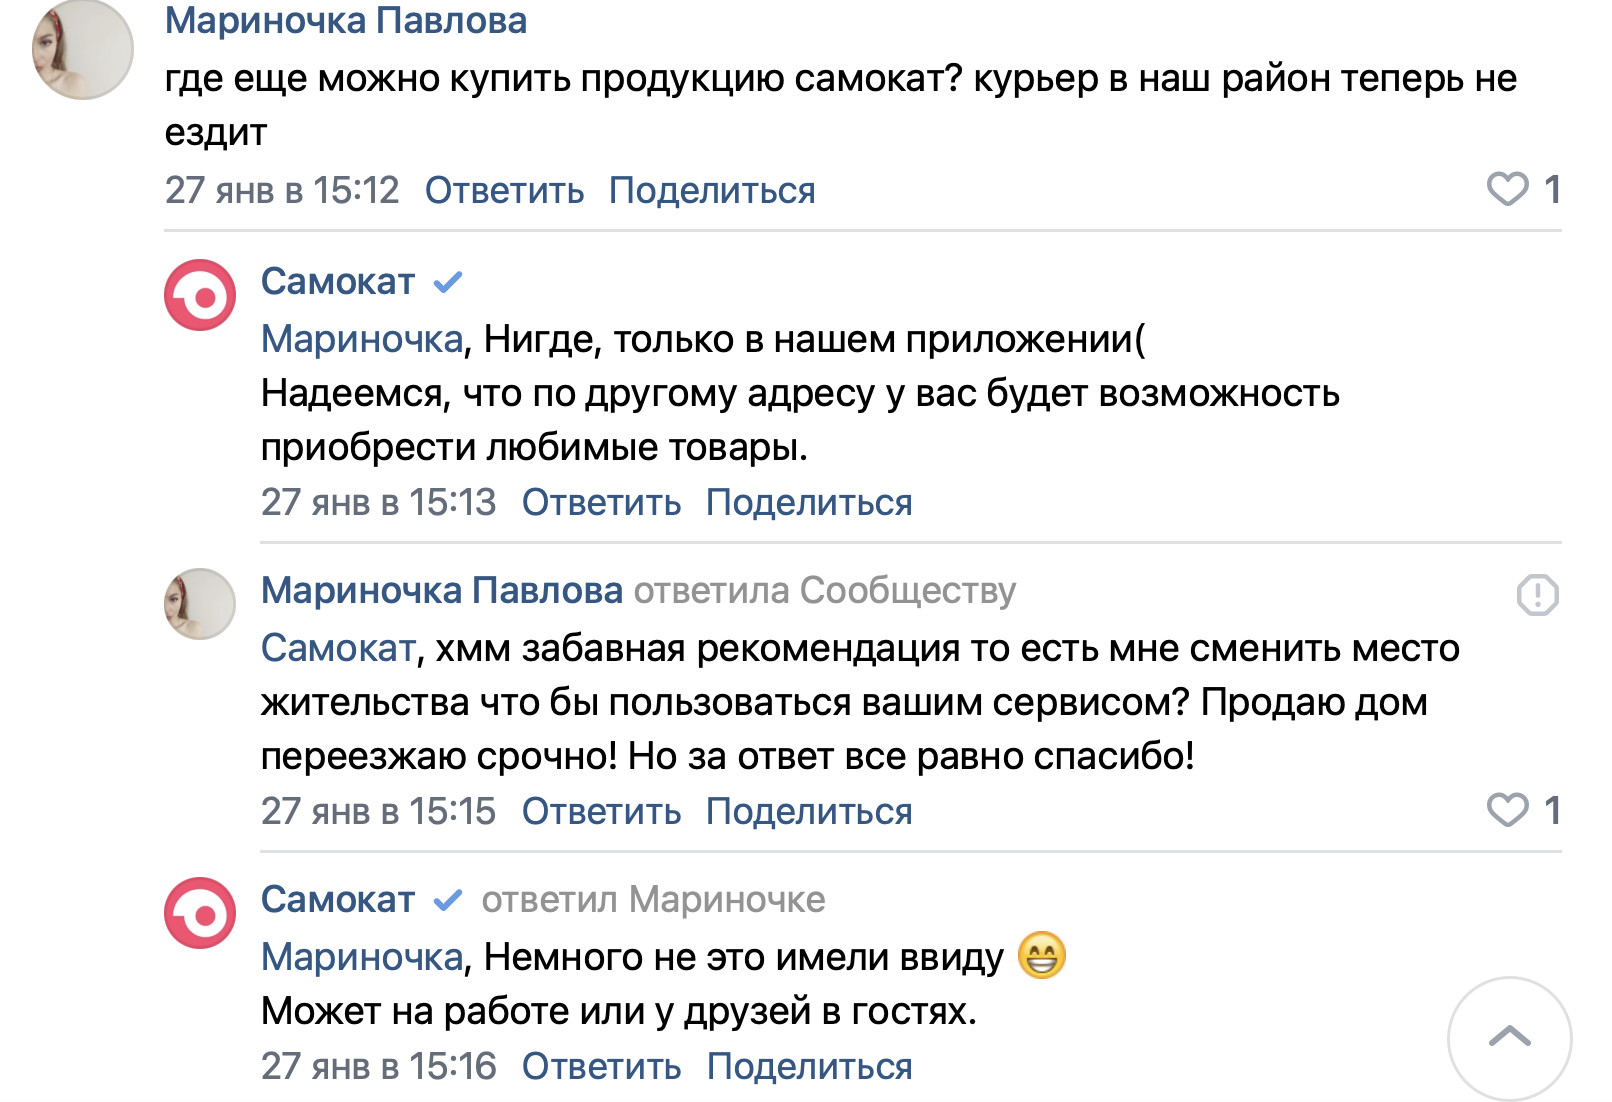Open the 27 янв в 15:13 timestamp link
Screen dimensions: 1612x1102
coord(378,502)
